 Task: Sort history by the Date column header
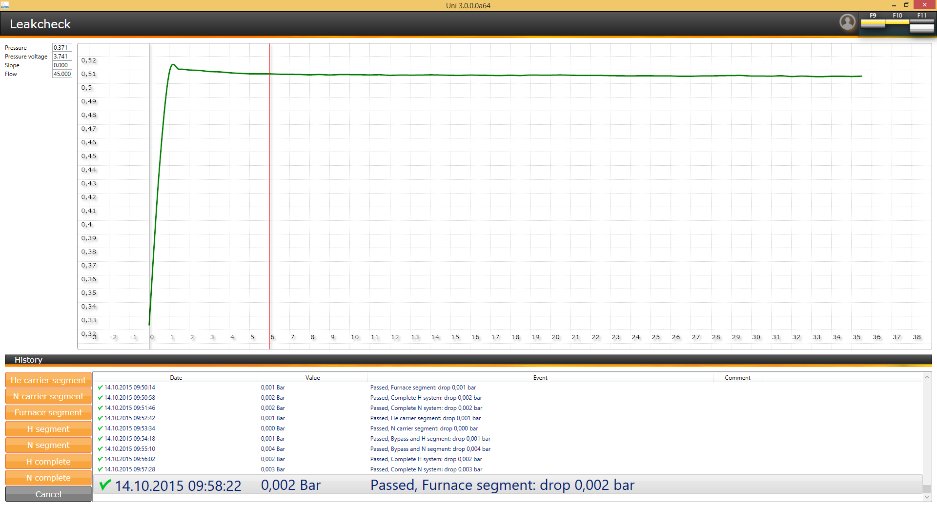[x=176, y=377]
